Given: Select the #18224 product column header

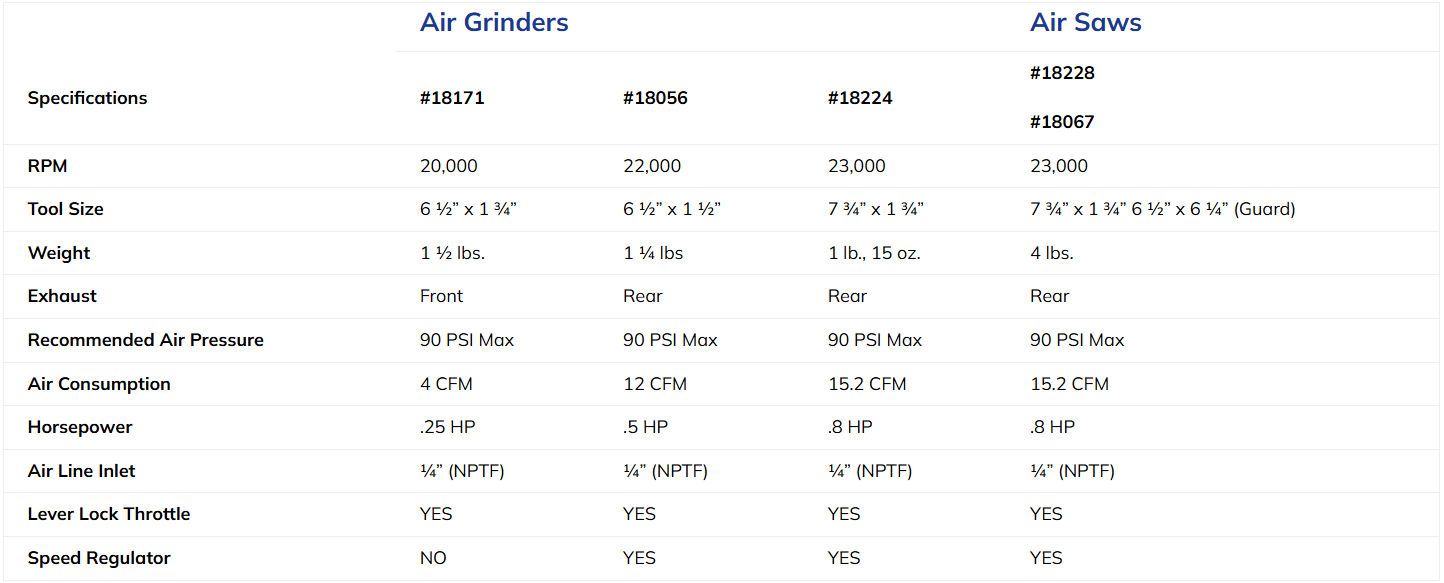Looking at the screenshot, I should pyautogui.click(x=861, y=98).
